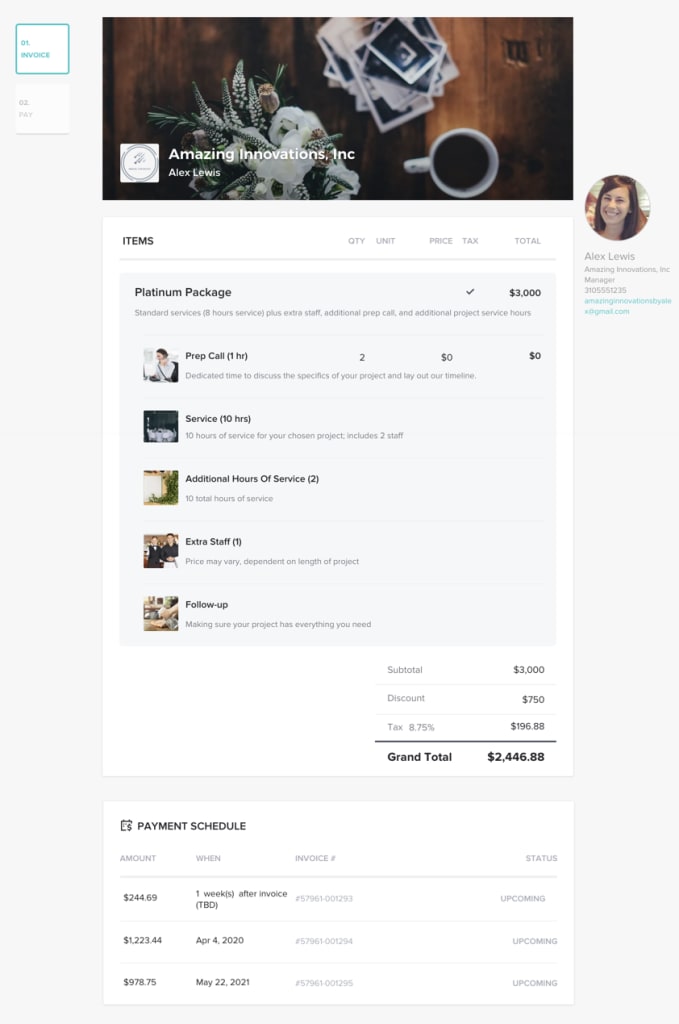Click the Platinum Package $3,000 total
Viewport: 679px width, 1024px height.
click(x=525, y=293)
